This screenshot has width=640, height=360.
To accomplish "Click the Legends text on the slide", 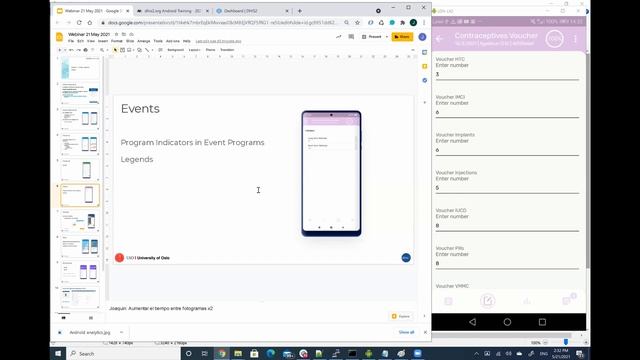I will pos(137,159).
